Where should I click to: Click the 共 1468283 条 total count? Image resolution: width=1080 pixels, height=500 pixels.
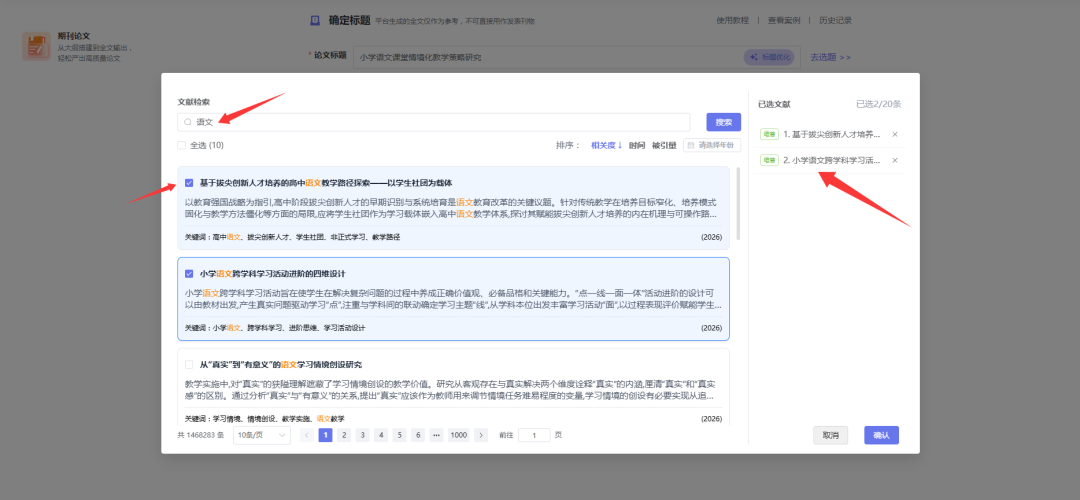[x=201, y=435]
